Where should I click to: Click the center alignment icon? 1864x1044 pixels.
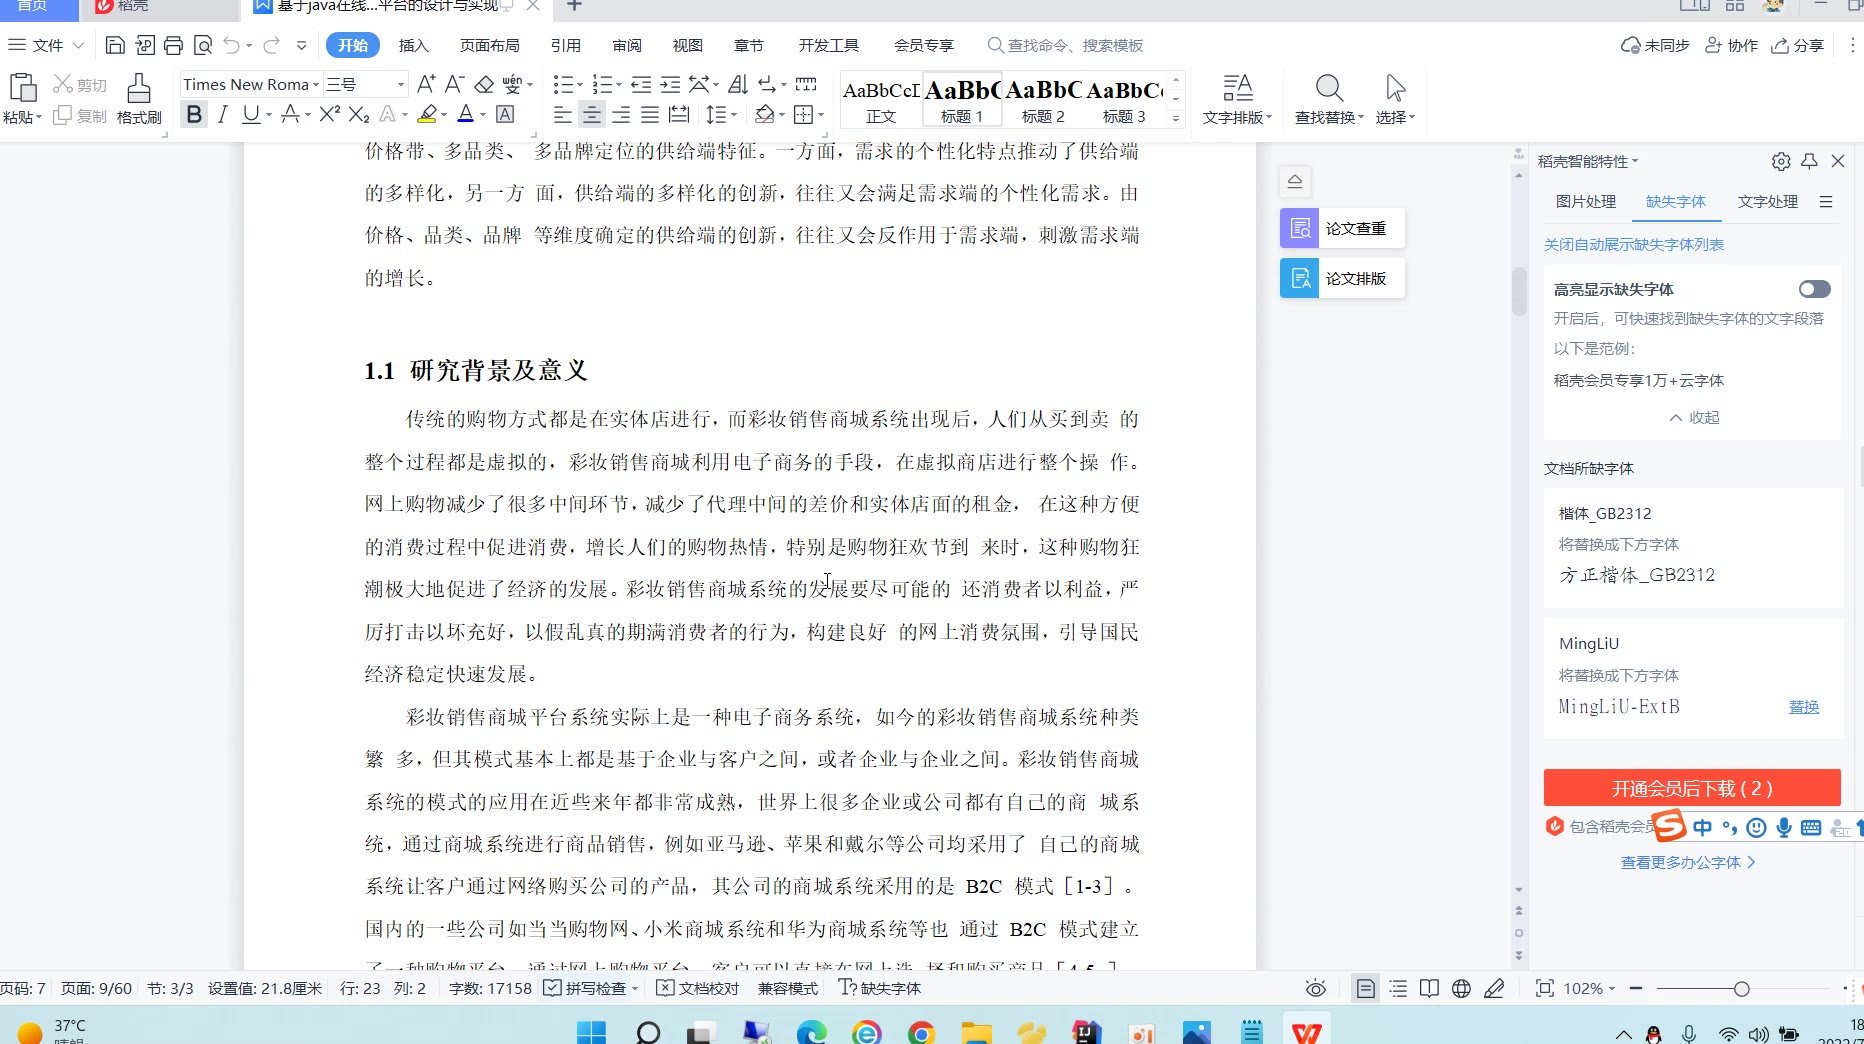coord(592,115)
